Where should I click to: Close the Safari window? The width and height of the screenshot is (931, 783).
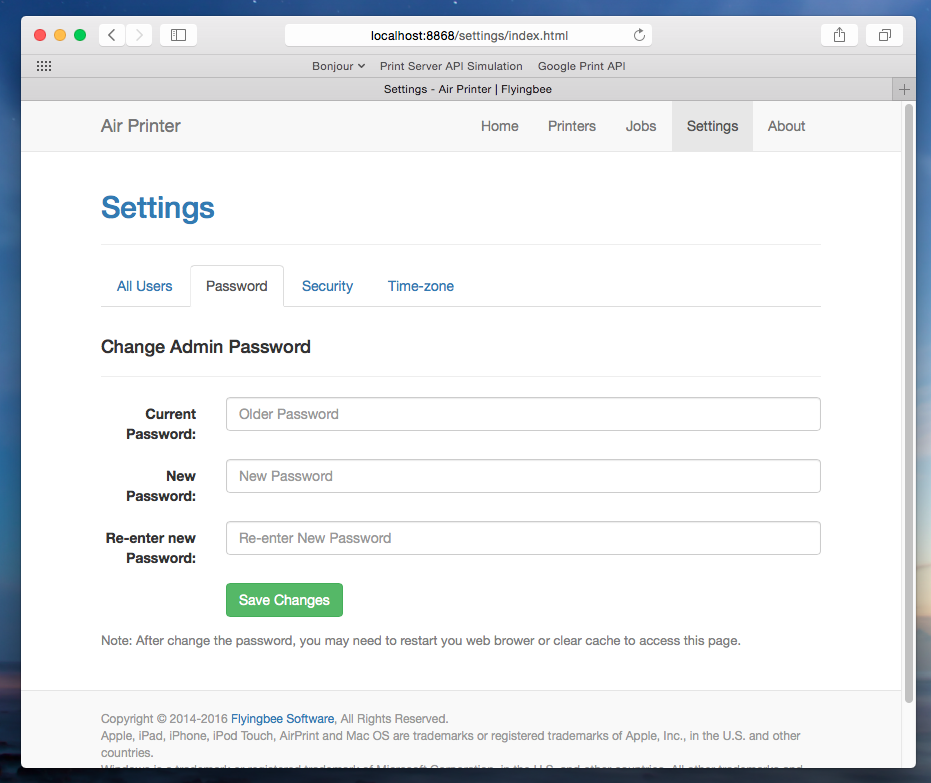(40, 35)
